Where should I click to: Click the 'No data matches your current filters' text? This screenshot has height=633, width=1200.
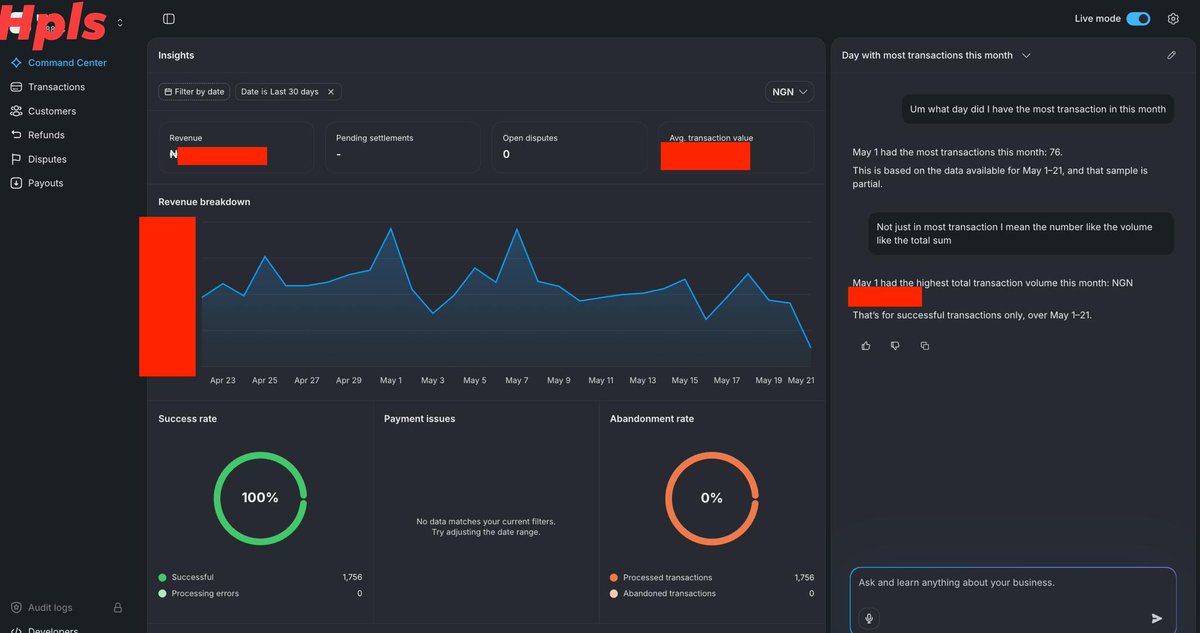(486, 522)
